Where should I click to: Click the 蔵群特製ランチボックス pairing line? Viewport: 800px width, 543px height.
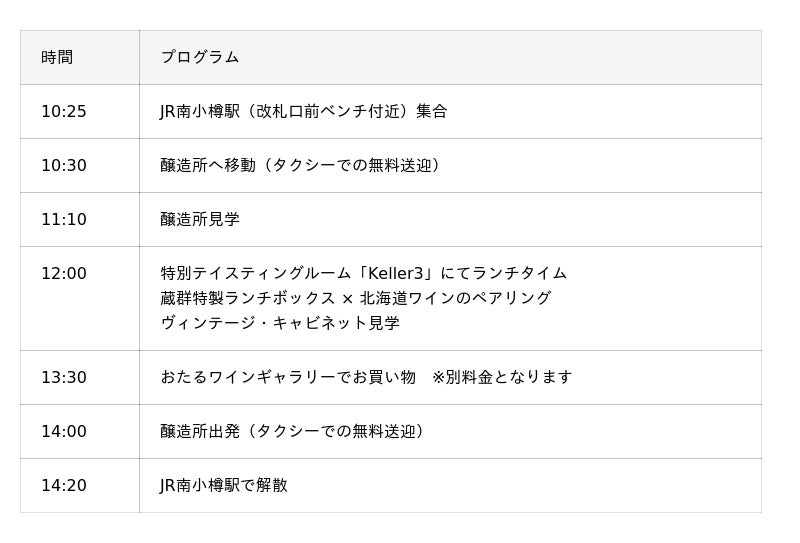pyautogui.click(x=355, y=298)
